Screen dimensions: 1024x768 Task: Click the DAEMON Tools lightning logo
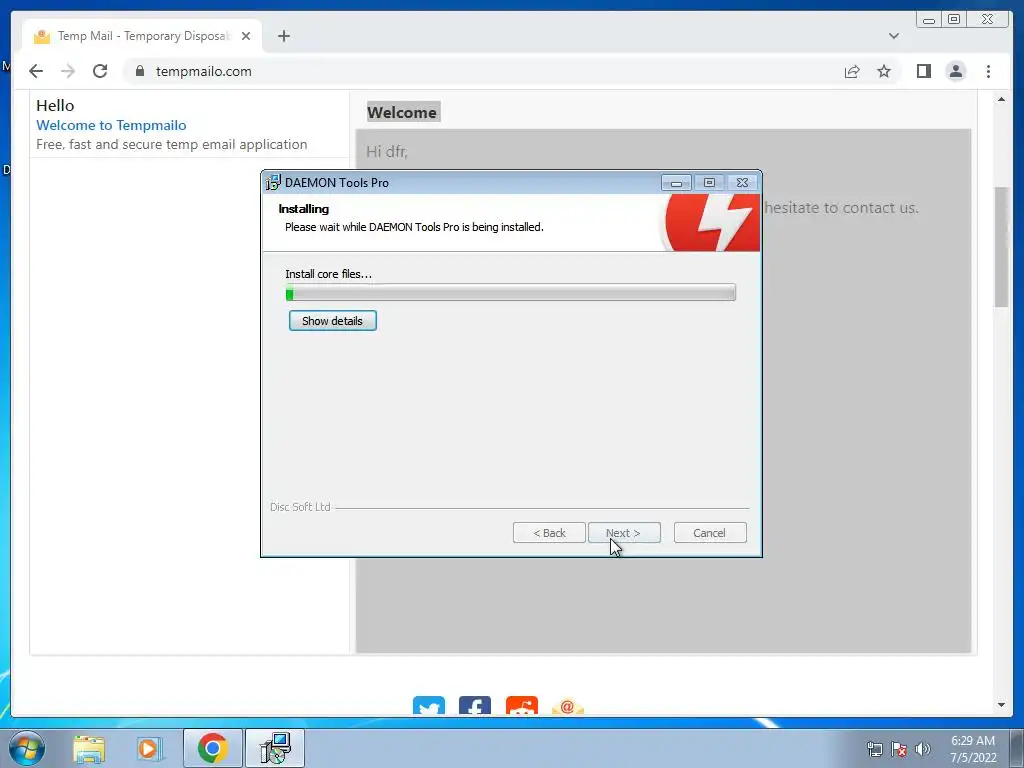coord(712,222)
